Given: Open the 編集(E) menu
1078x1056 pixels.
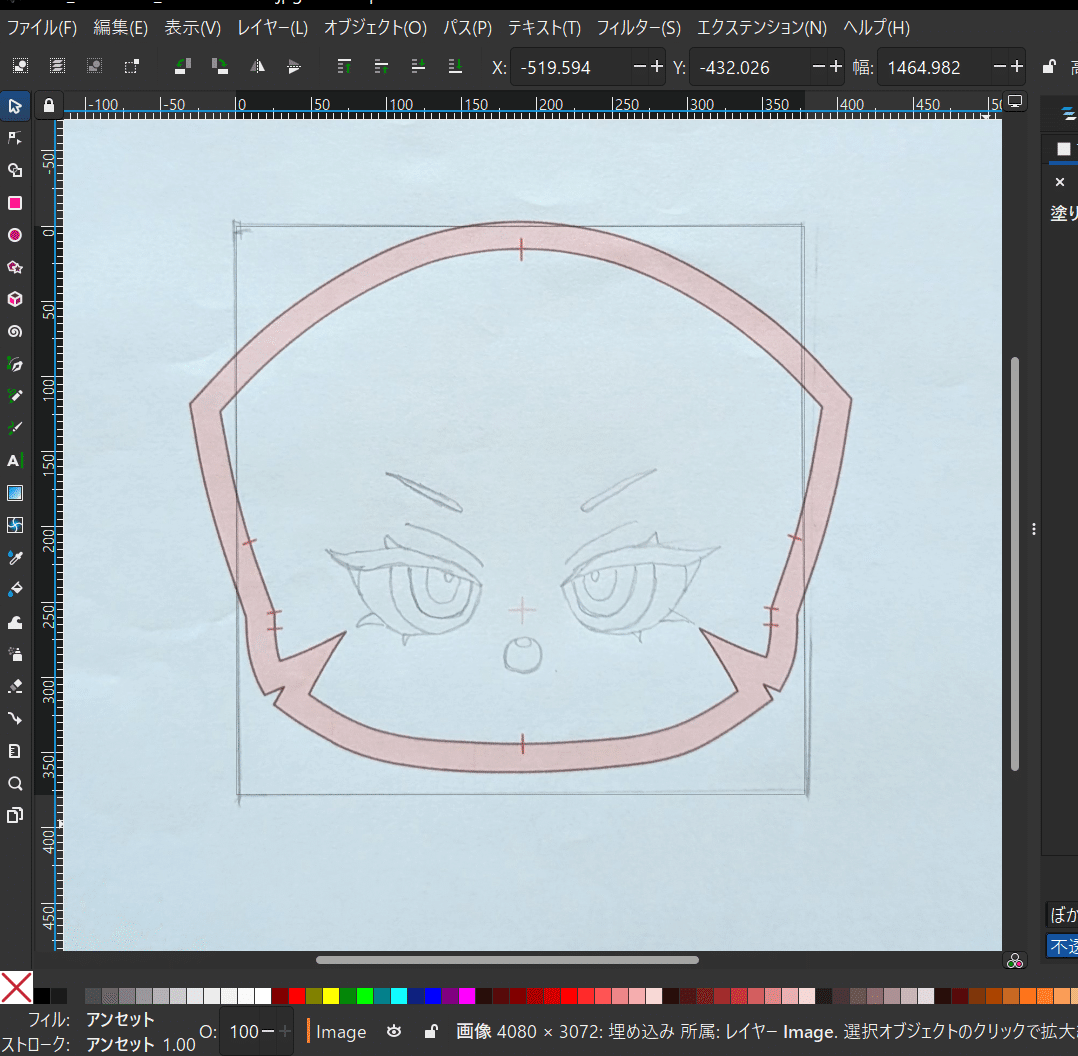Looking at the screenshot, I should coord(120,28).
